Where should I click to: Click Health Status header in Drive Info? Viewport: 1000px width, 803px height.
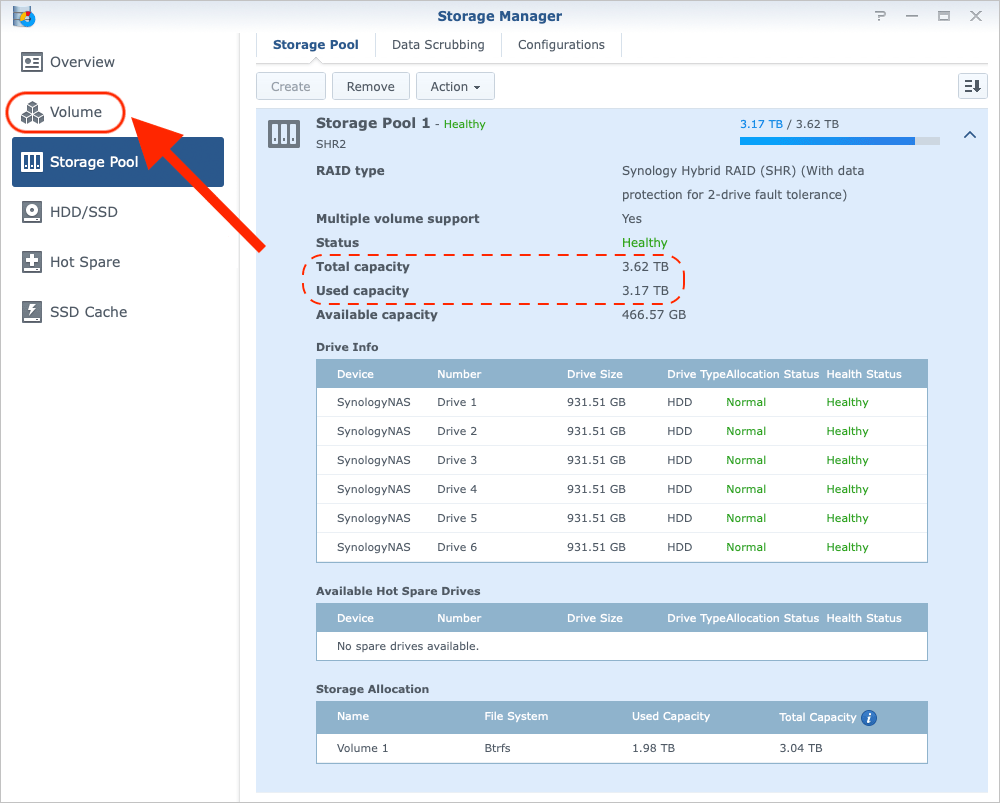(x=864, y=374)
